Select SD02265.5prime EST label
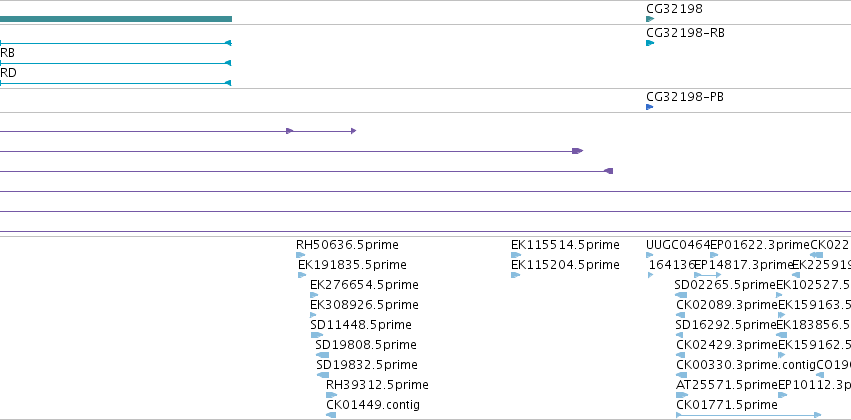Screen dimensions: 851x420 coord(725,285)
